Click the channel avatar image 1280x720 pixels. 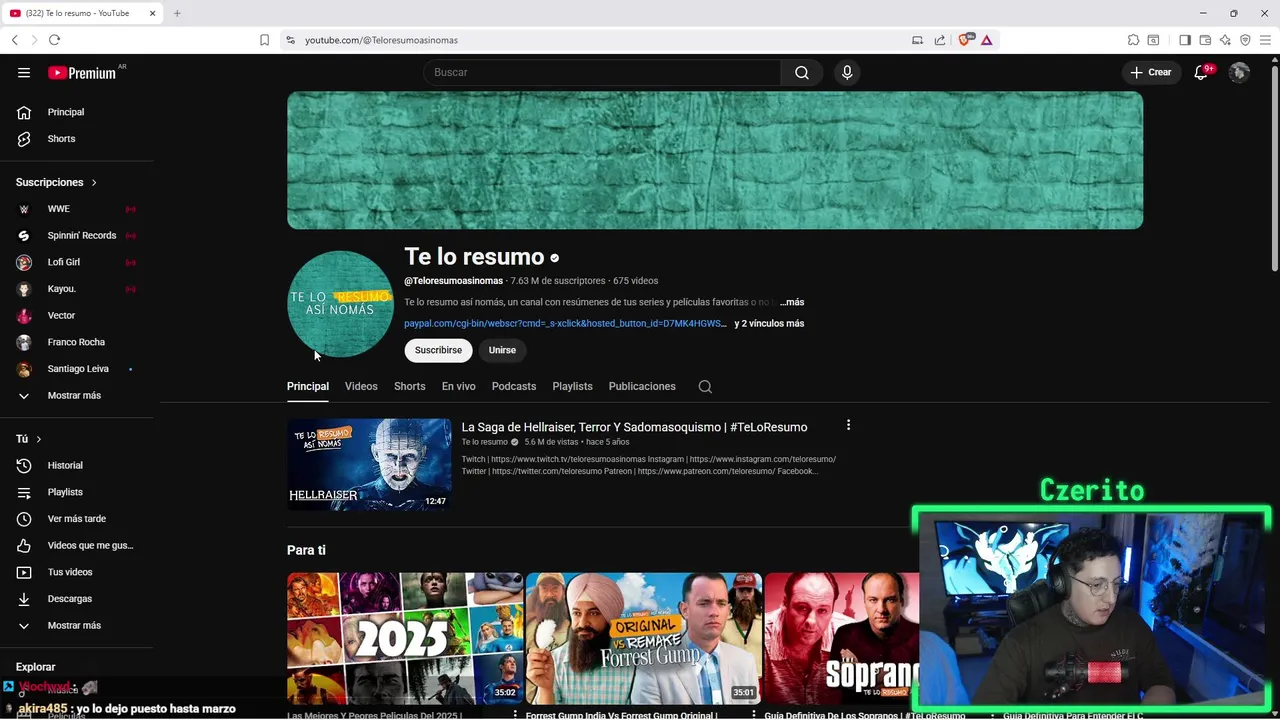point(340,304)
